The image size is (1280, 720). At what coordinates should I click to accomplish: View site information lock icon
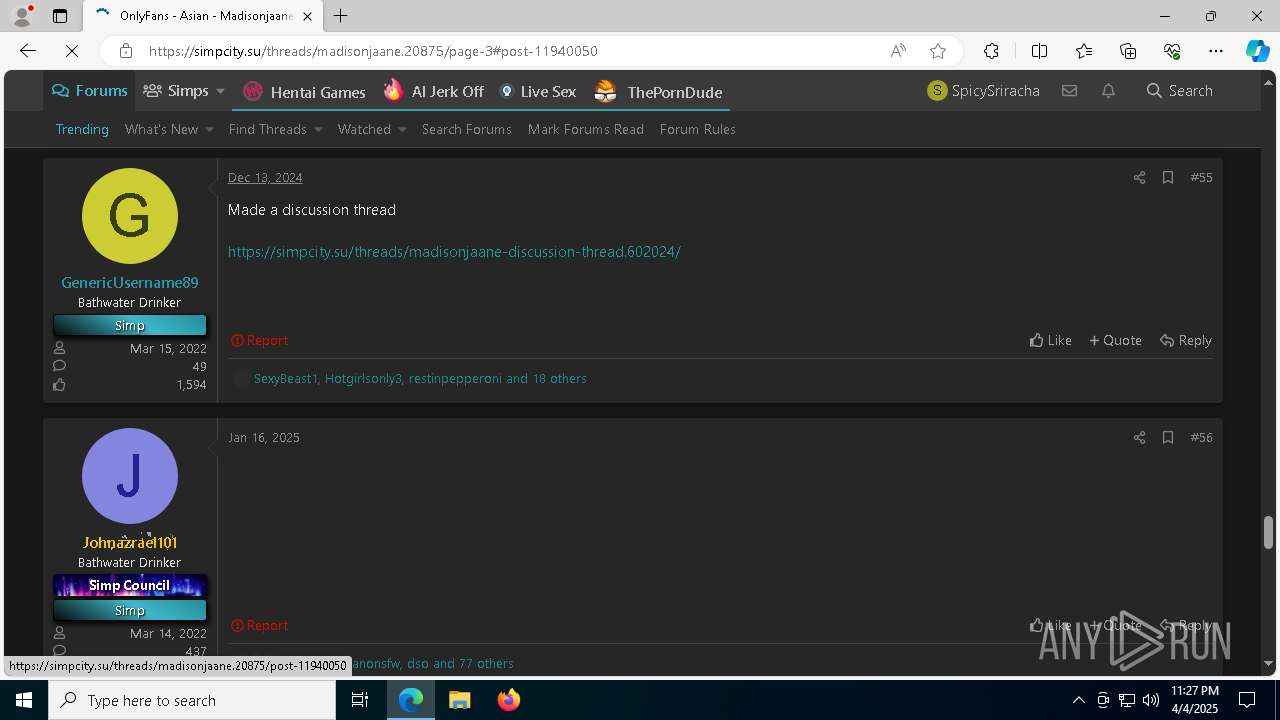[x=125, y=51]
